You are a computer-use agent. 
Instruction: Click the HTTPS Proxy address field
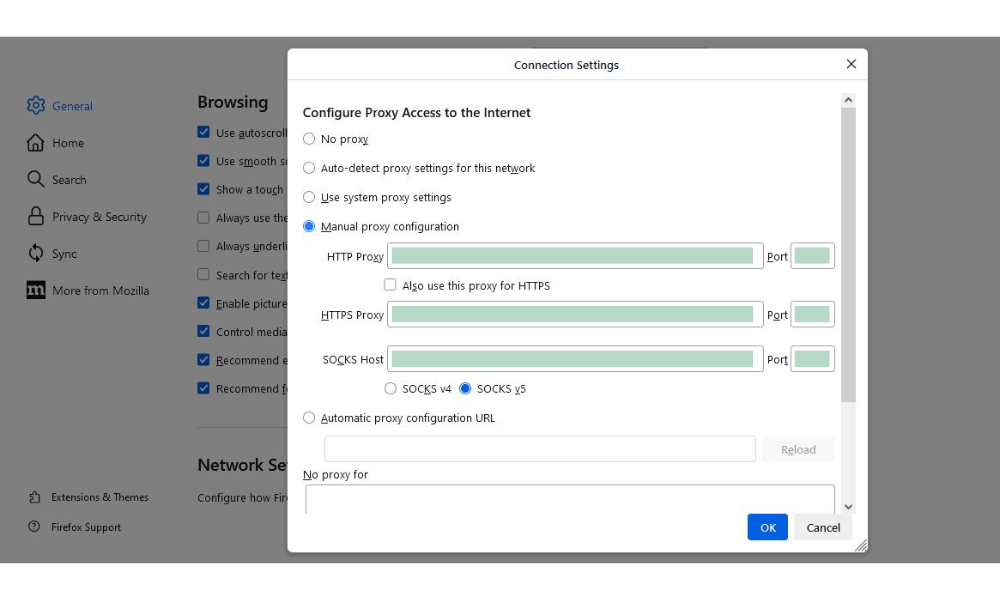(575, 314)
